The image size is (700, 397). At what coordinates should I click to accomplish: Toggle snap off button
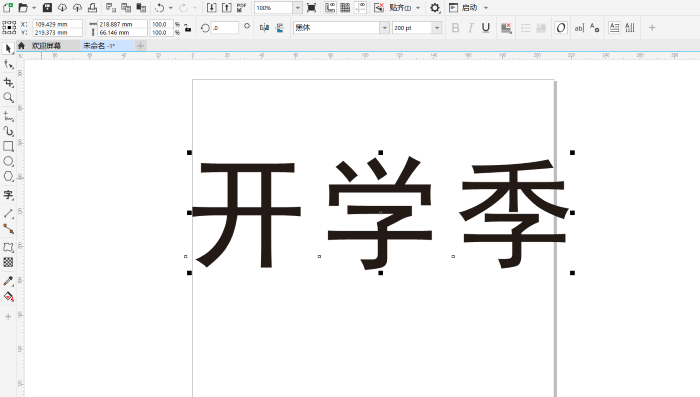(379, 8)
